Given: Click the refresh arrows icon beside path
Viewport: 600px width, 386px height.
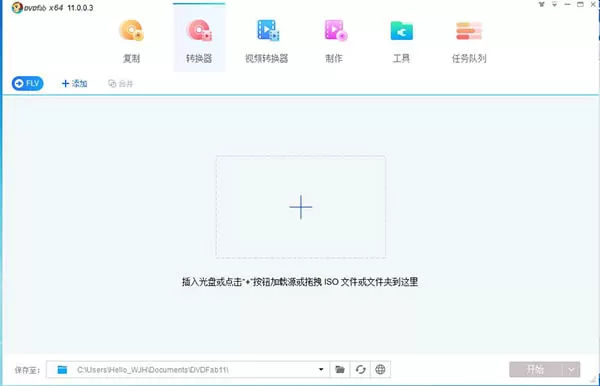Looking at the screenshot, I should pyautogui.click(x=360, y=370).
